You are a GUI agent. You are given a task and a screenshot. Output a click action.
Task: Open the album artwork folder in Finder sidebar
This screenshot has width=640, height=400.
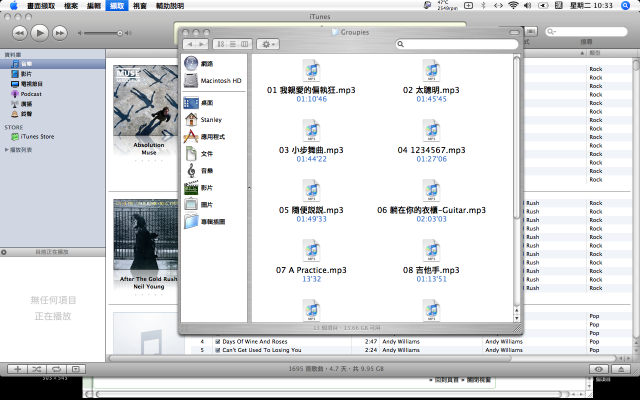pyautogui.click(x=204, y=222)
